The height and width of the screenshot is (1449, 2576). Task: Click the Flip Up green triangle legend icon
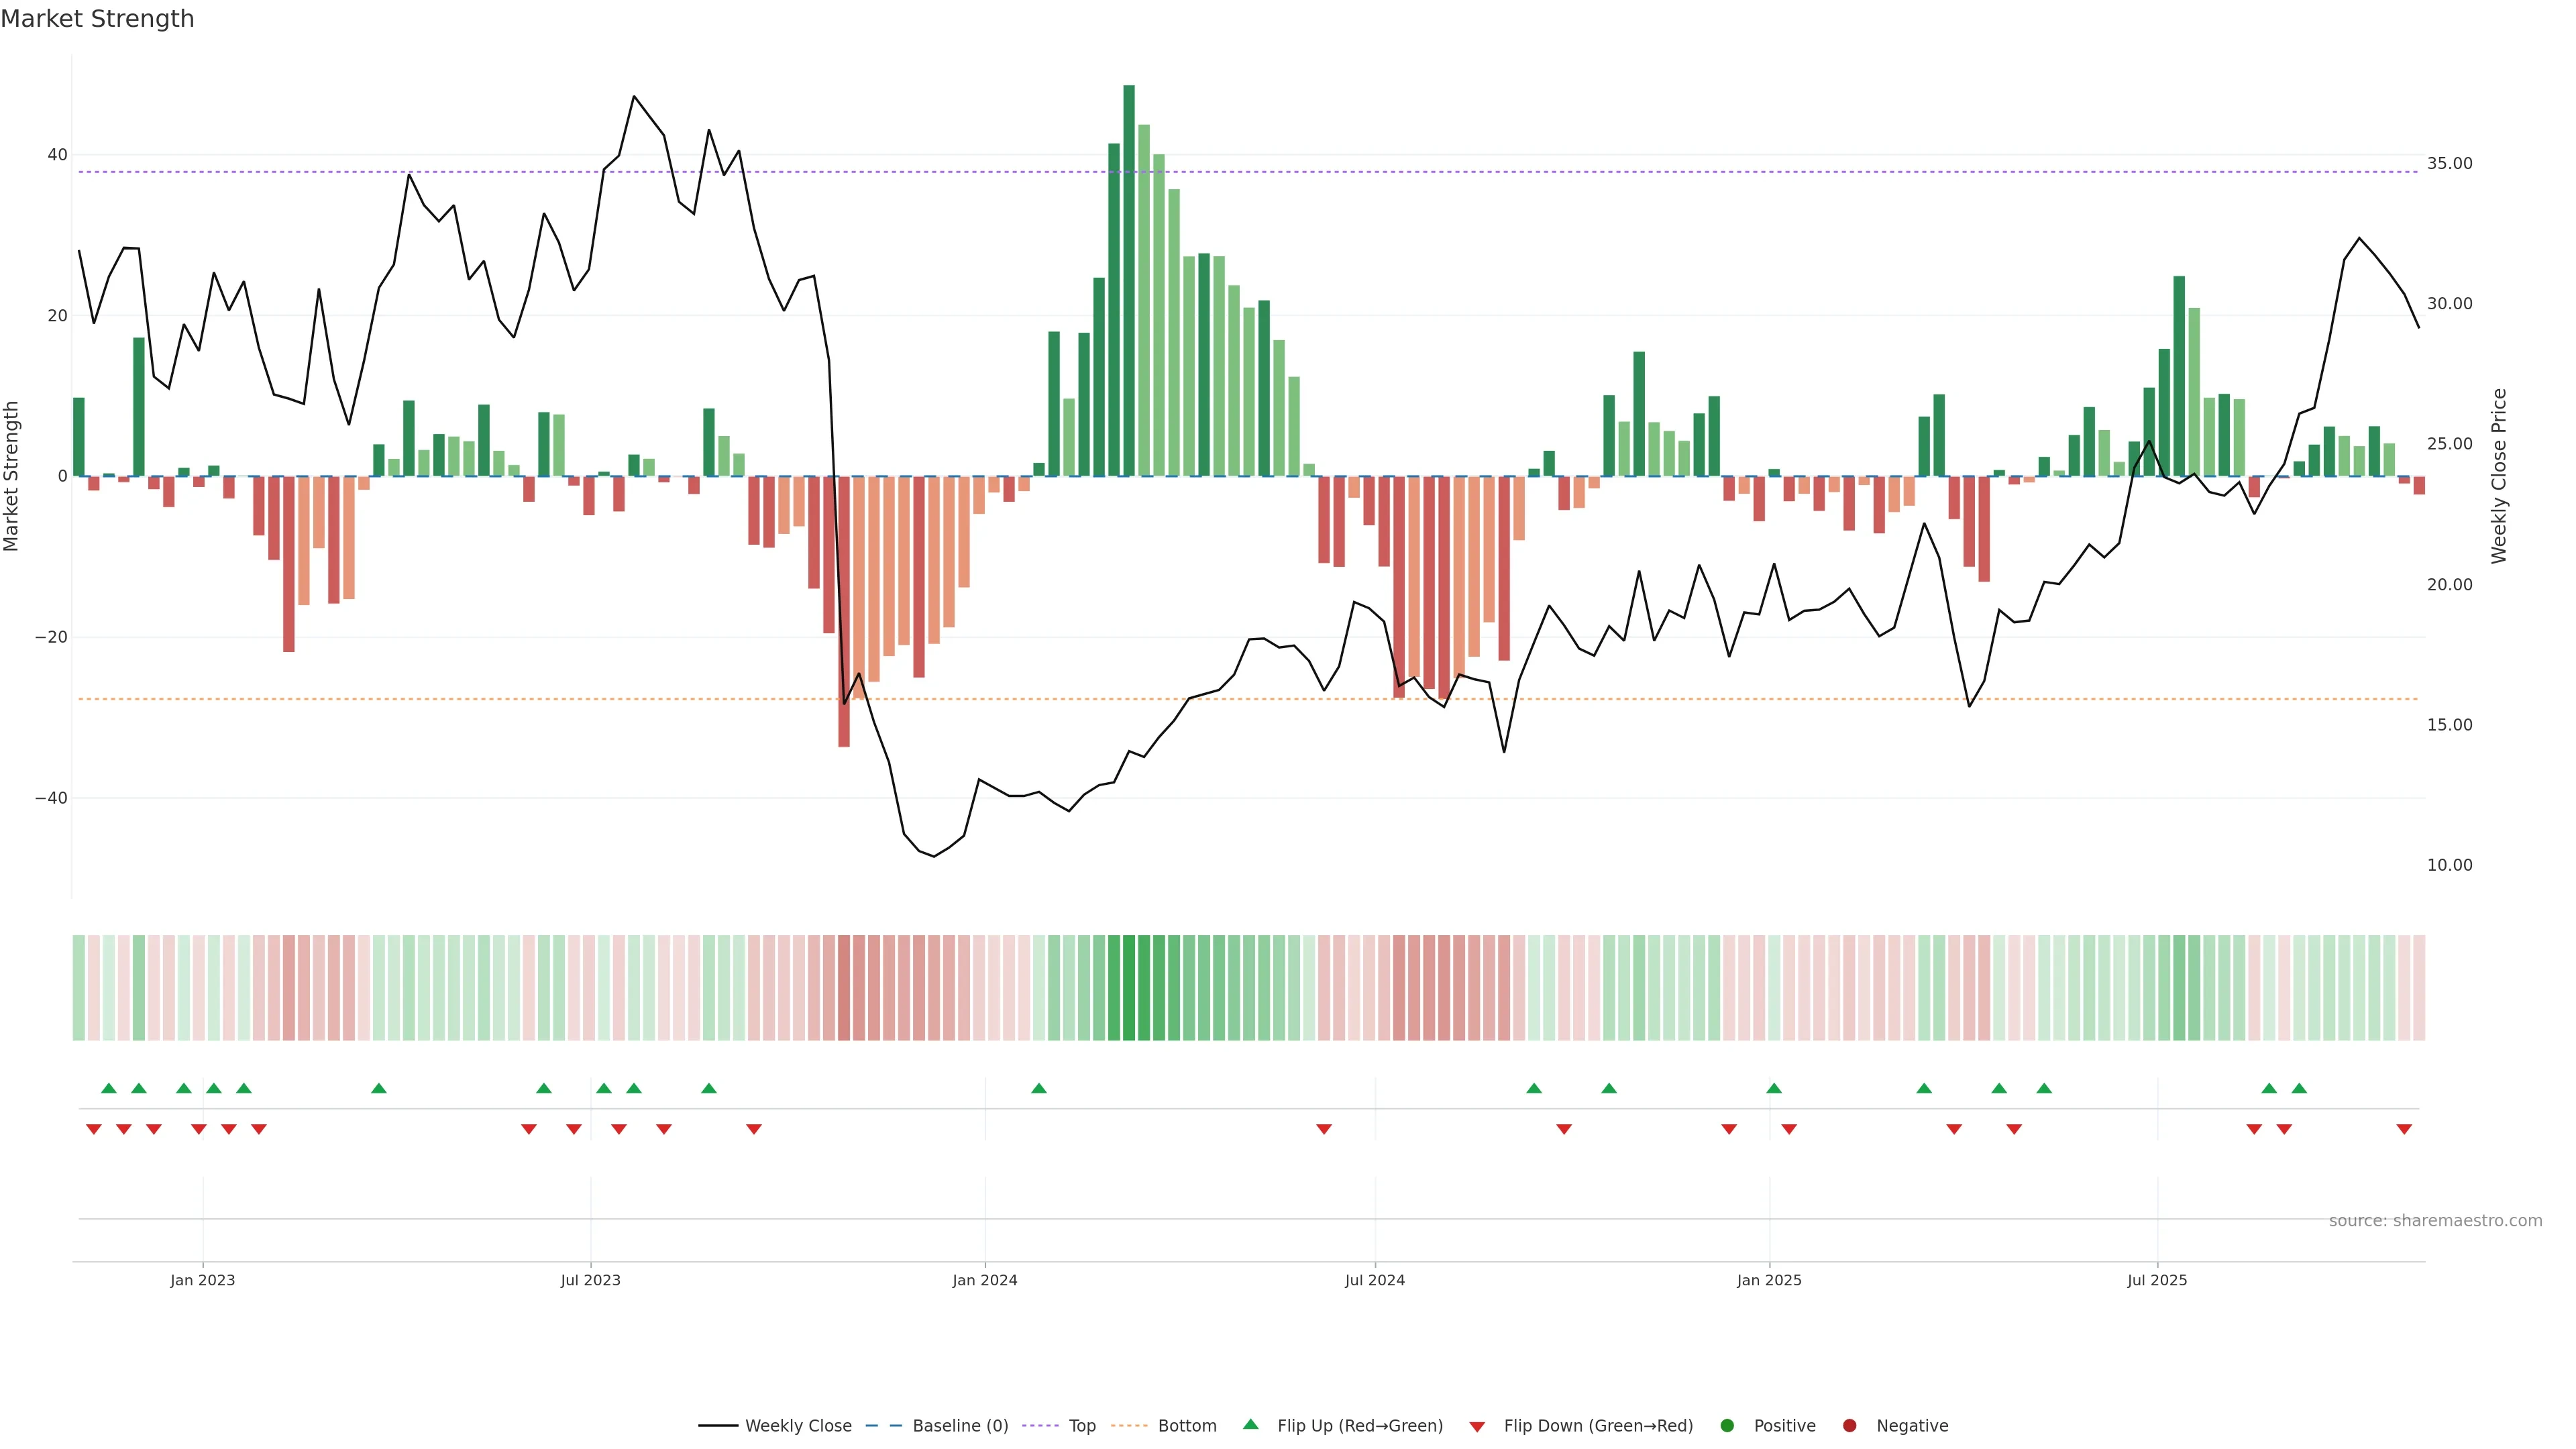1250,1425
